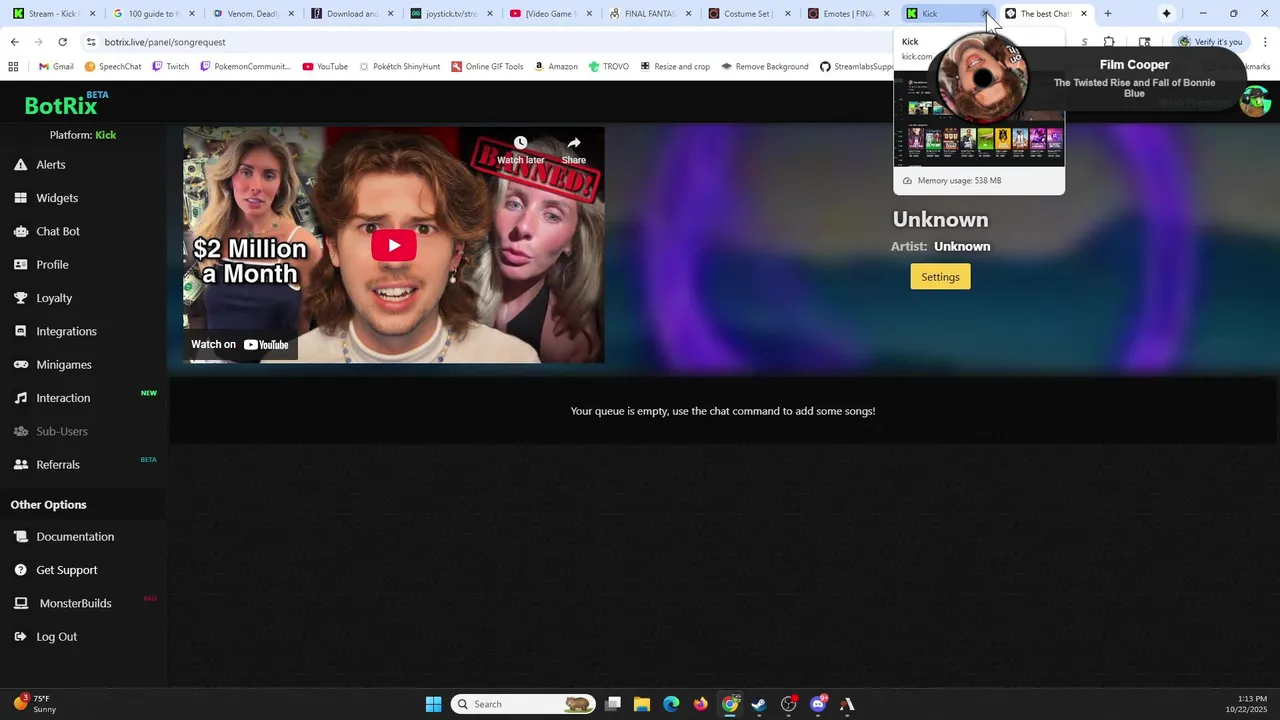The width and height of the screenshot is (1280, 720).
Task: Open Steam from taskbar
Action: (x=759, y=704)
